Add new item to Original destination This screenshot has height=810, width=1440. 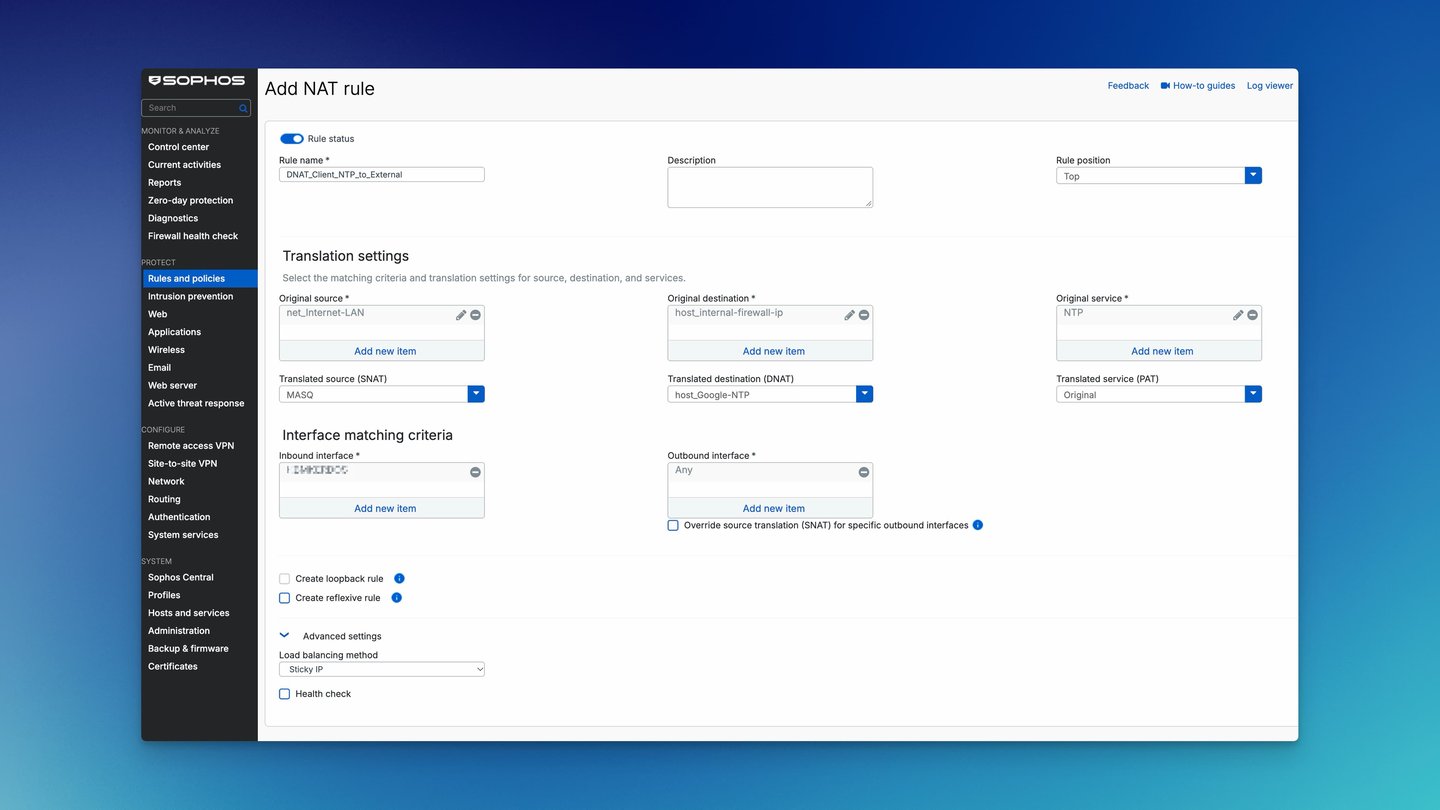[x=774, y=351]
